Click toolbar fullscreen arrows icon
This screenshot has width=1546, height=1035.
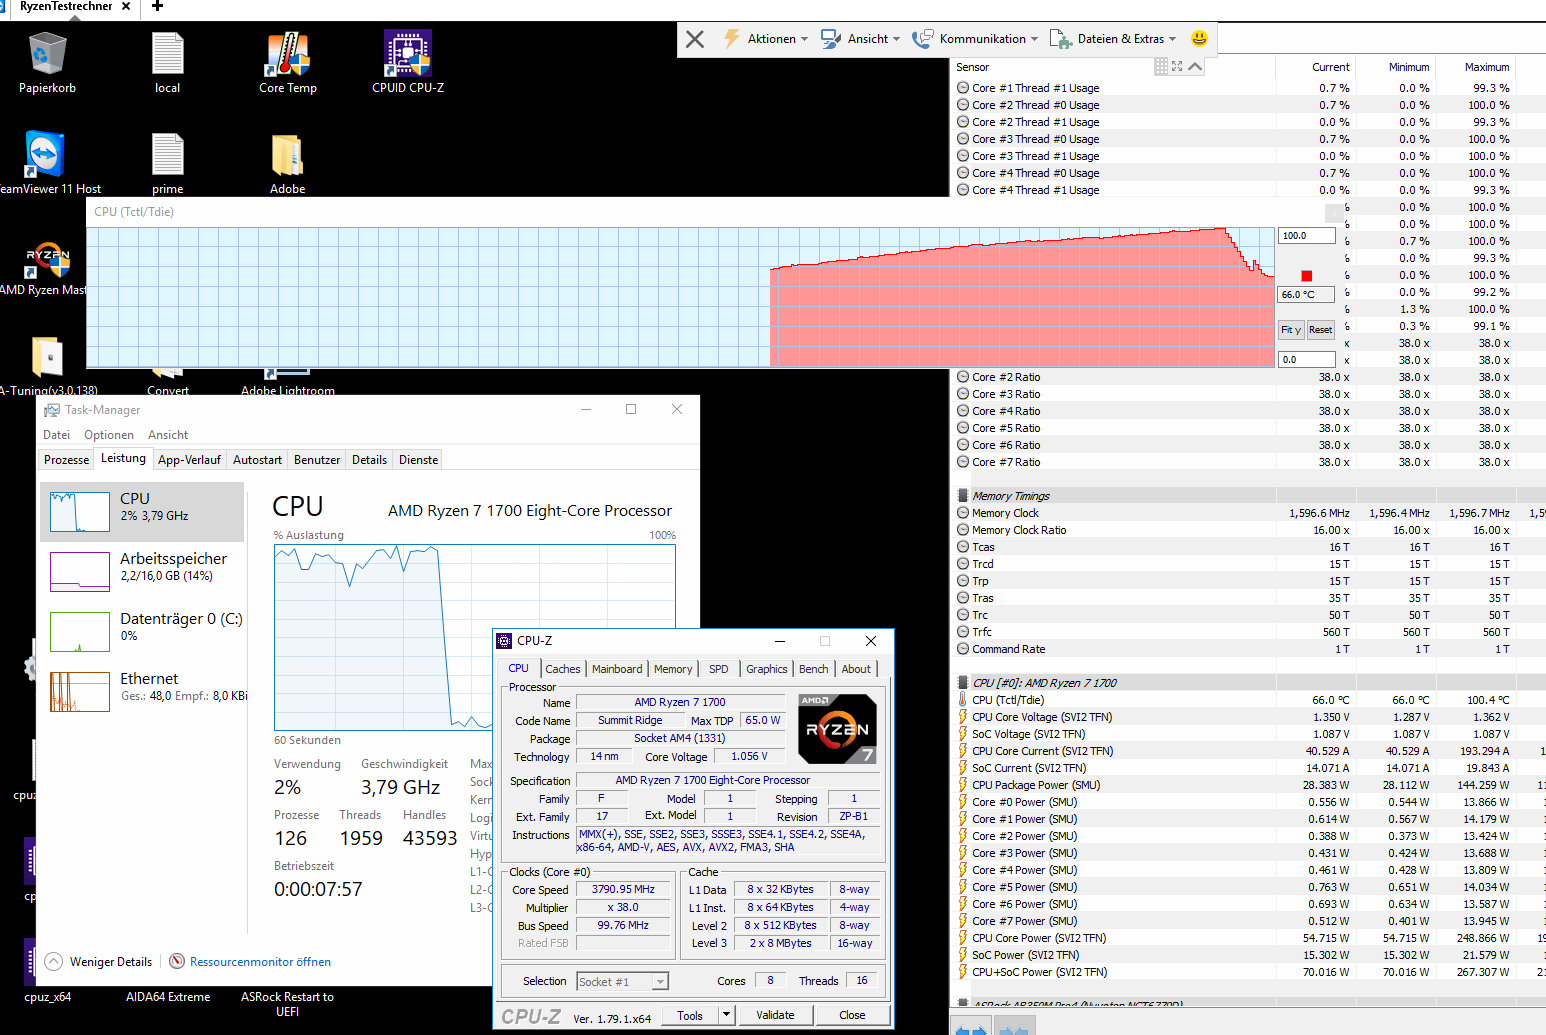coord(1177,66)
